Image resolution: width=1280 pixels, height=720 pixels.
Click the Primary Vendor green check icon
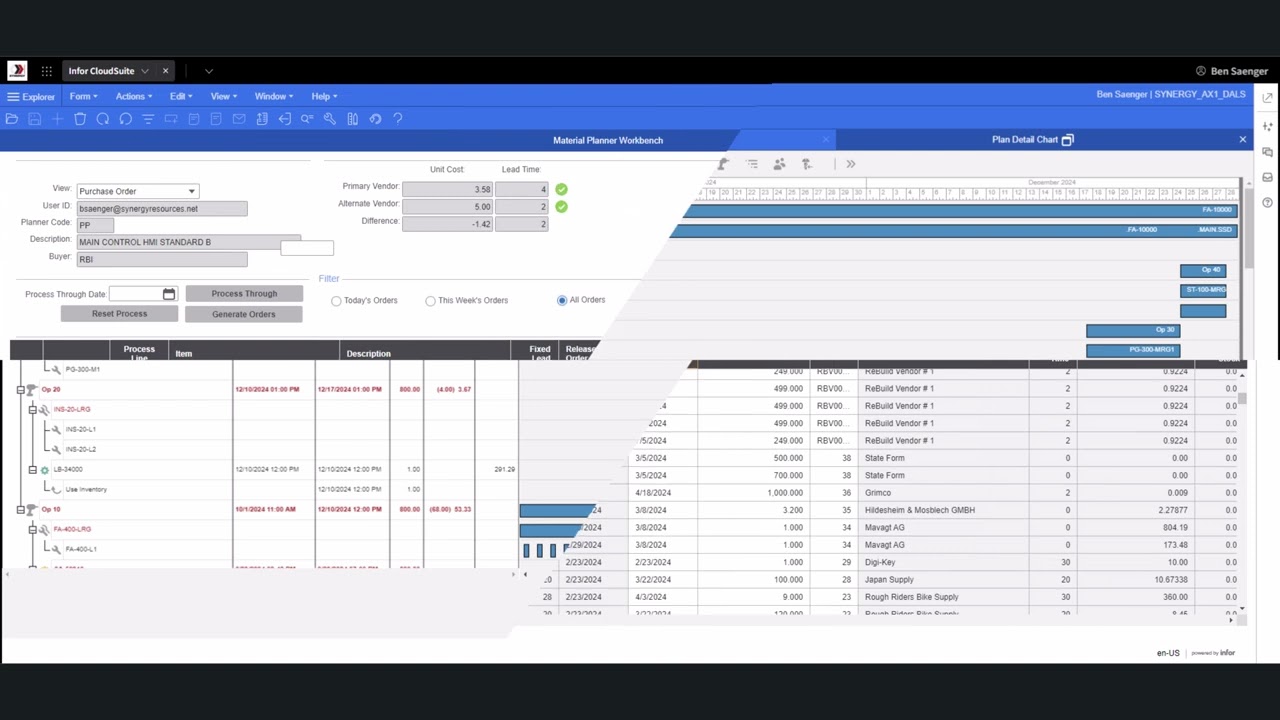point(561,189)
